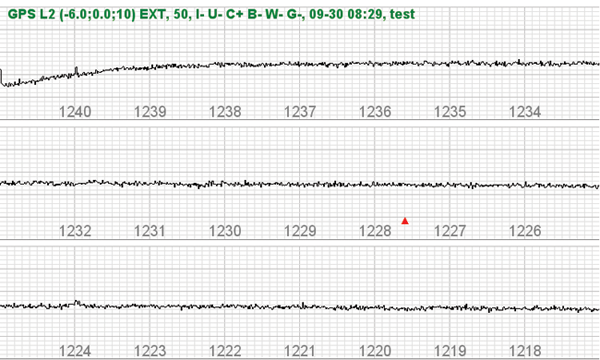The image size is (600, 360).
Task: Select time label 1237
Action: (300, 112)
